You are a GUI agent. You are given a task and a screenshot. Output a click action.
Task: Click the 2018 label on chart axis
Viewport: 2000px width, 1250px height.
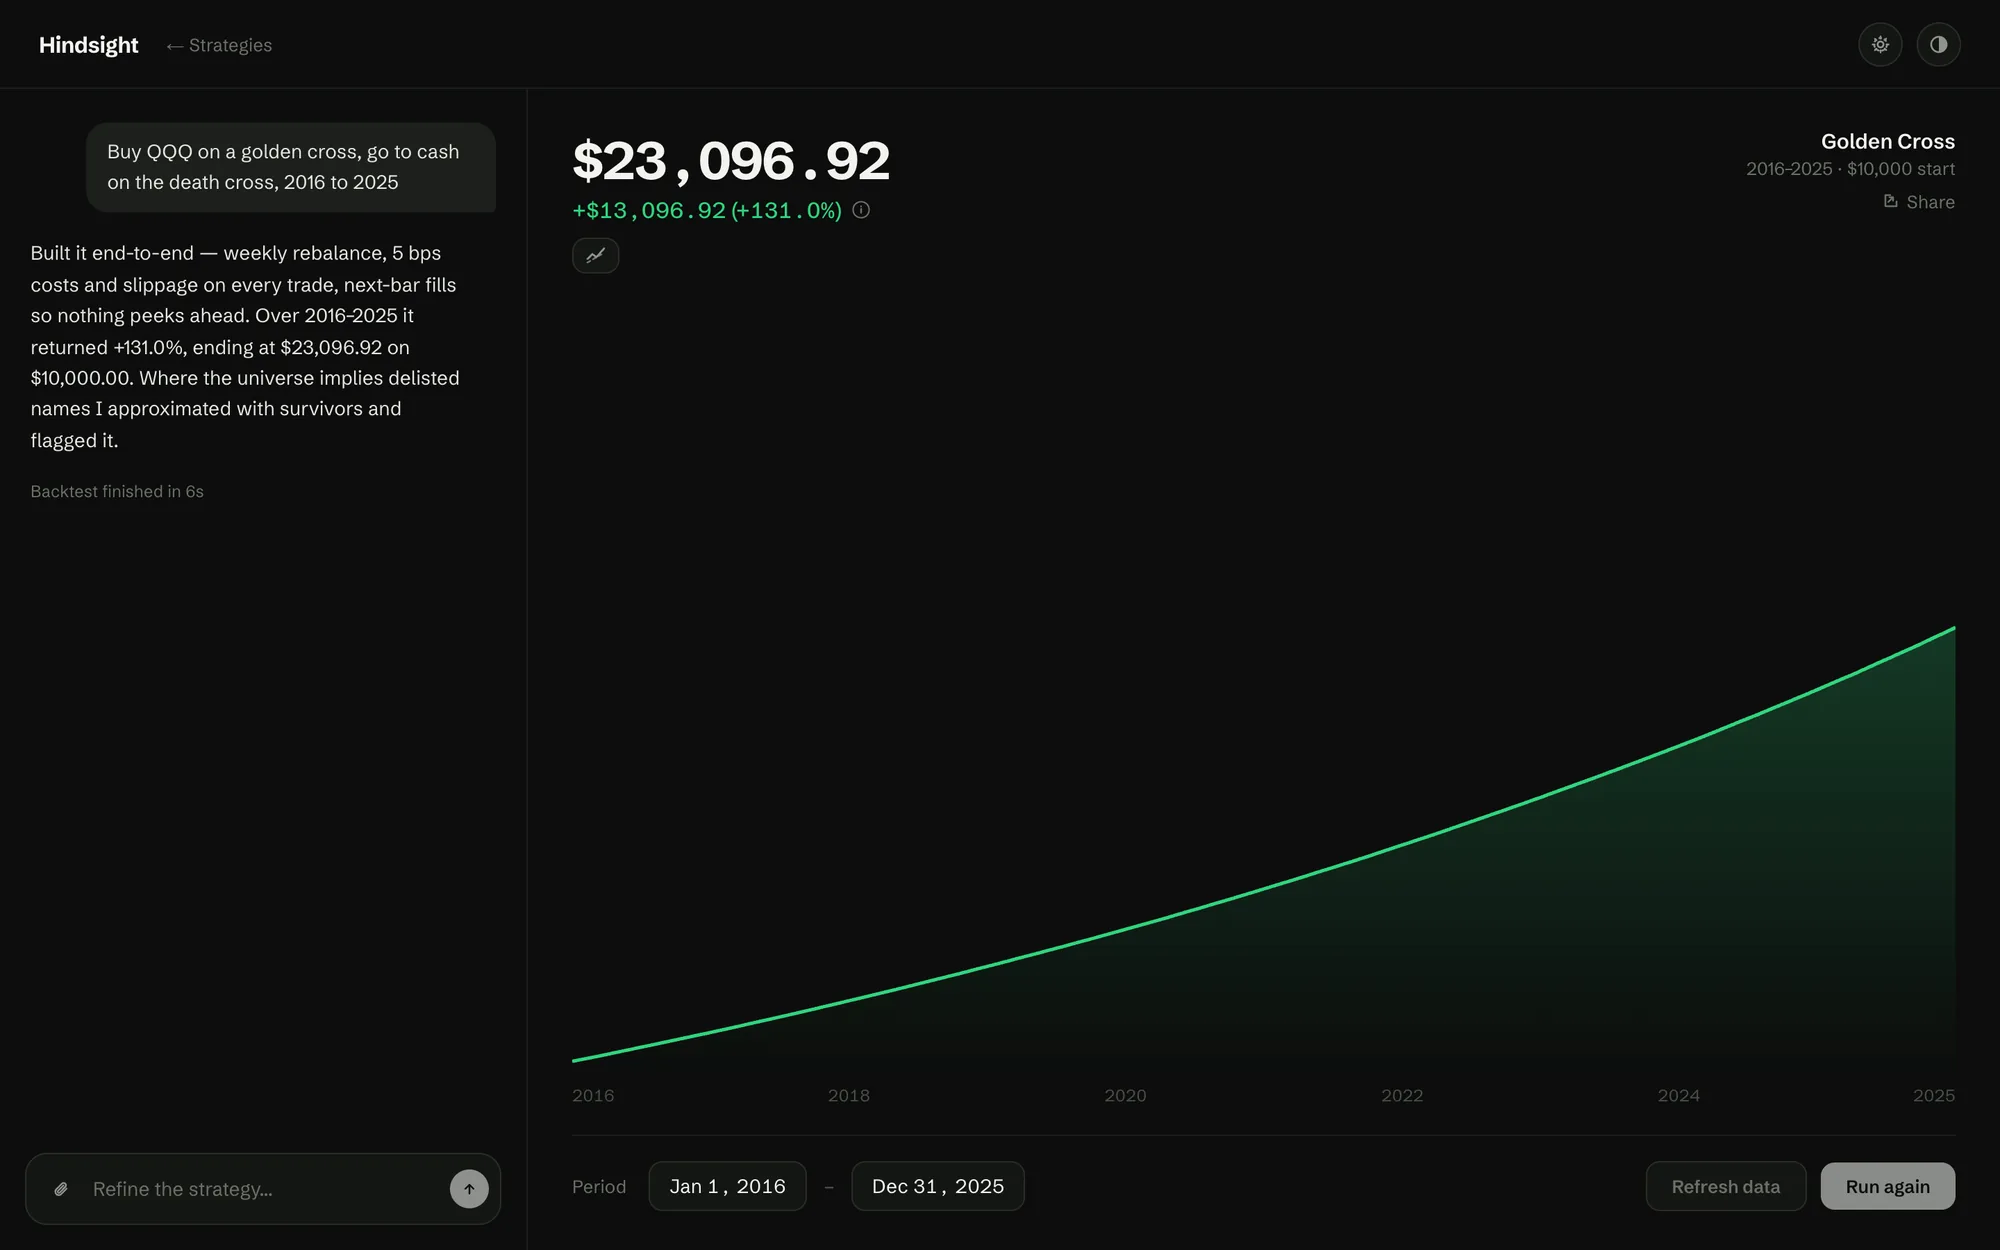pos(848,1095)
